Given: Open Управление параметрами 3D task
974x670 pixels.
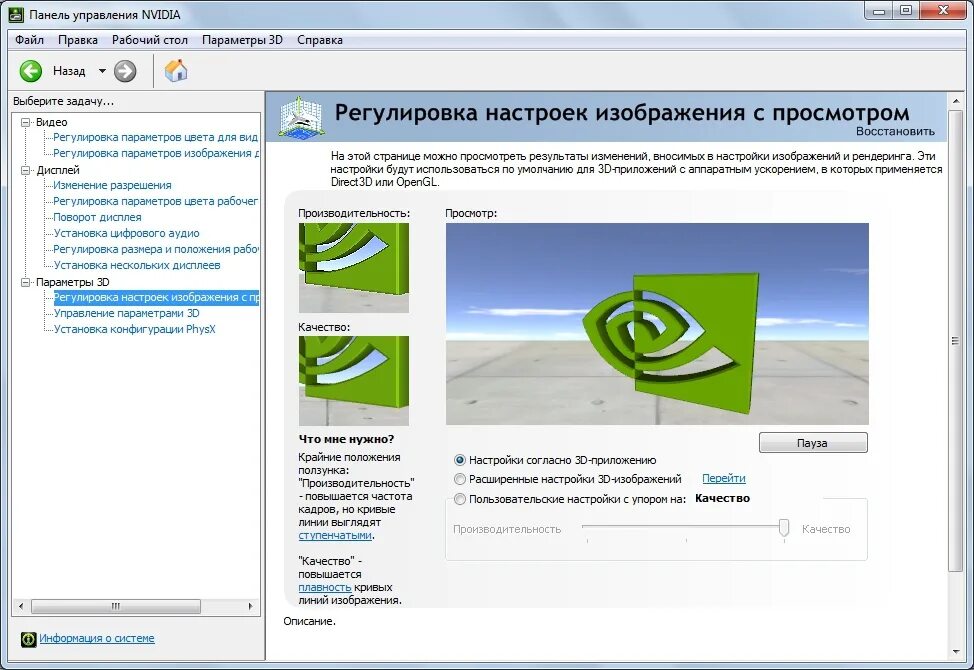Looking at the screenshot, I should pos(127,314).
